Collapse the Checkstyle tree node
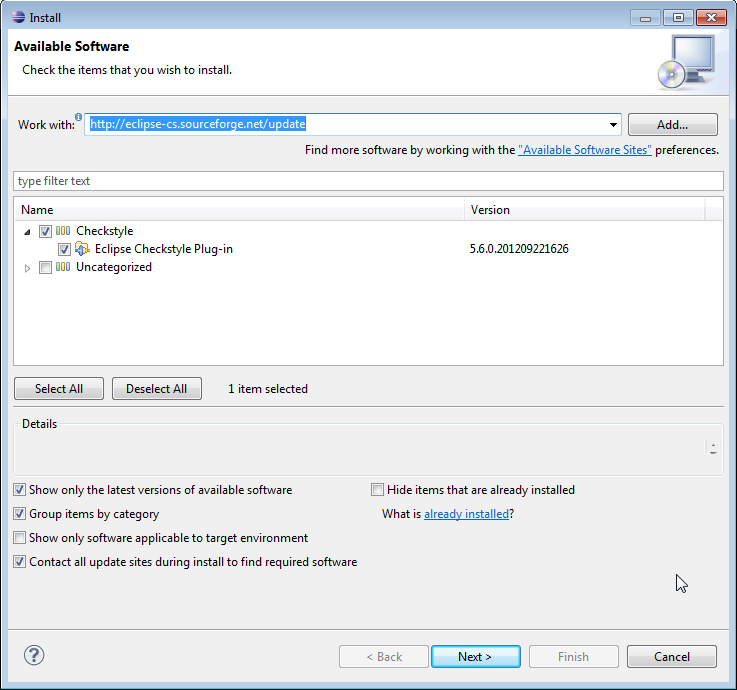 click(27, 231)
